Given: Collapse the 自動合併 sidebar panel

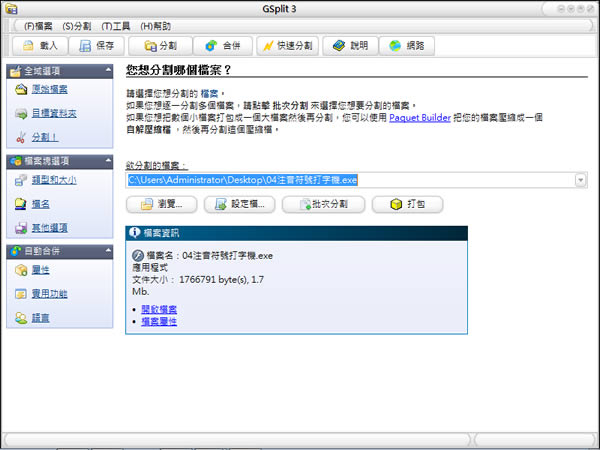Looking at the screenshot, I should (x=108, y=251).
